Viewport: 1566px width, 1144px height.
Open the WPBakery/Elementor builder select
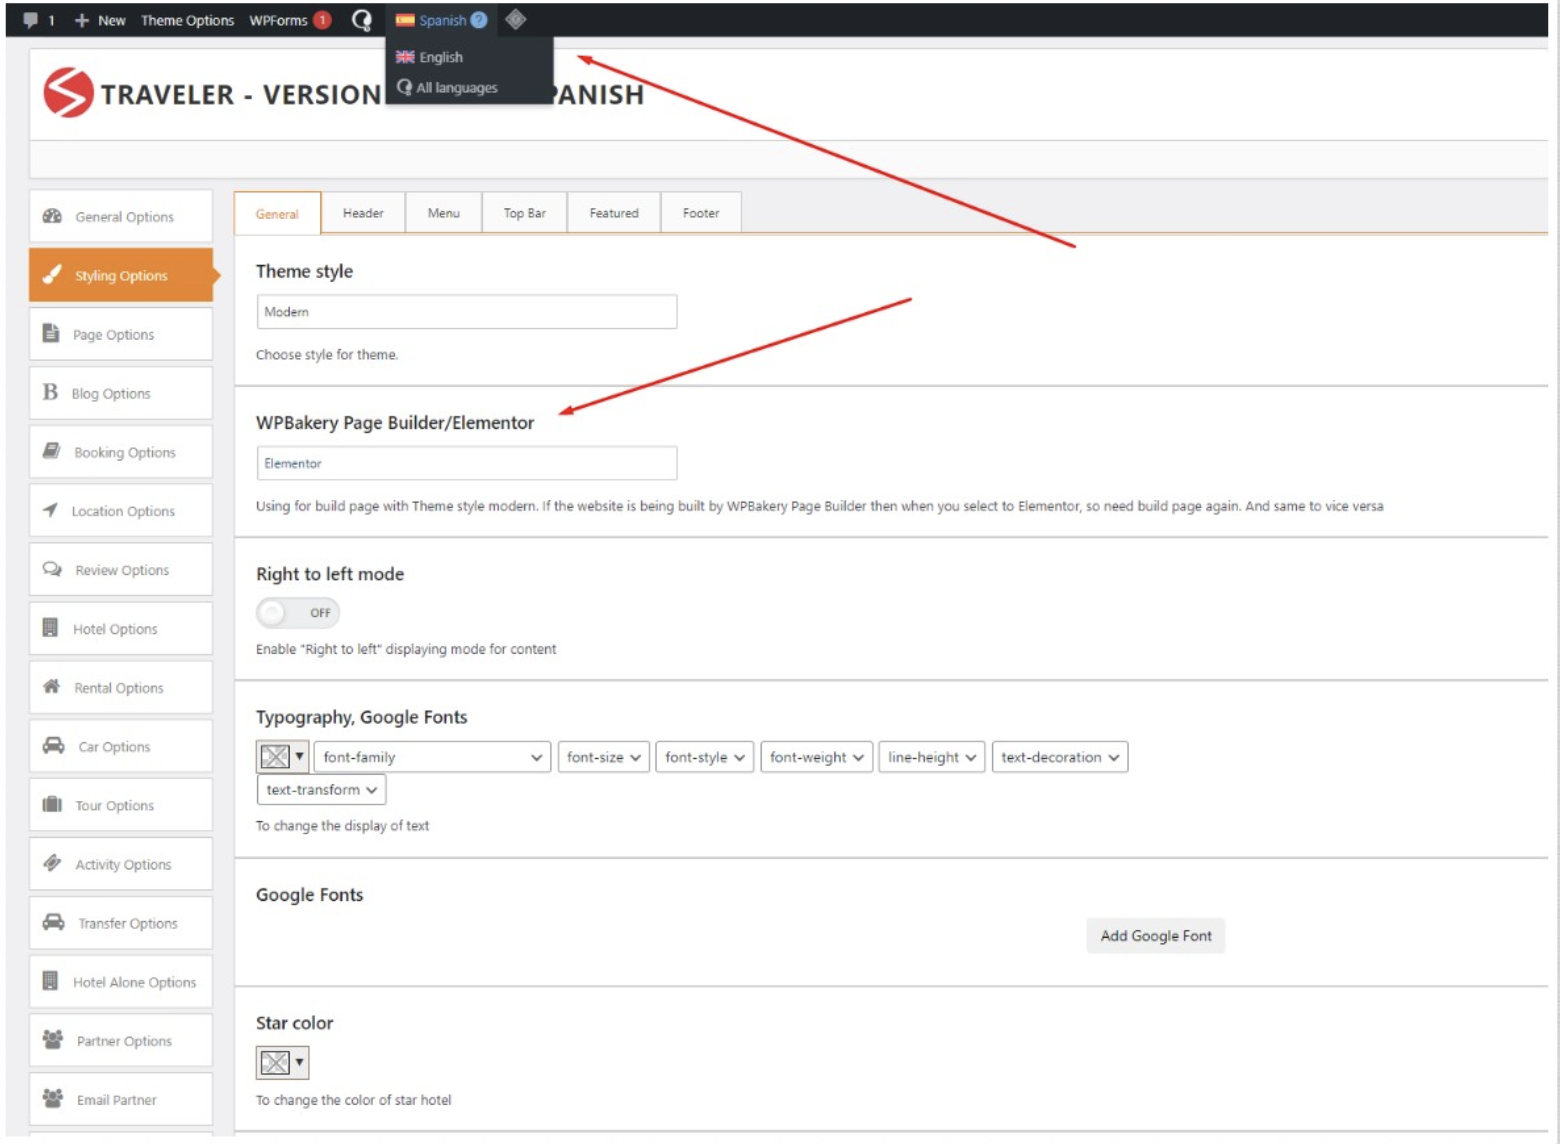click(x=466, y=463)
